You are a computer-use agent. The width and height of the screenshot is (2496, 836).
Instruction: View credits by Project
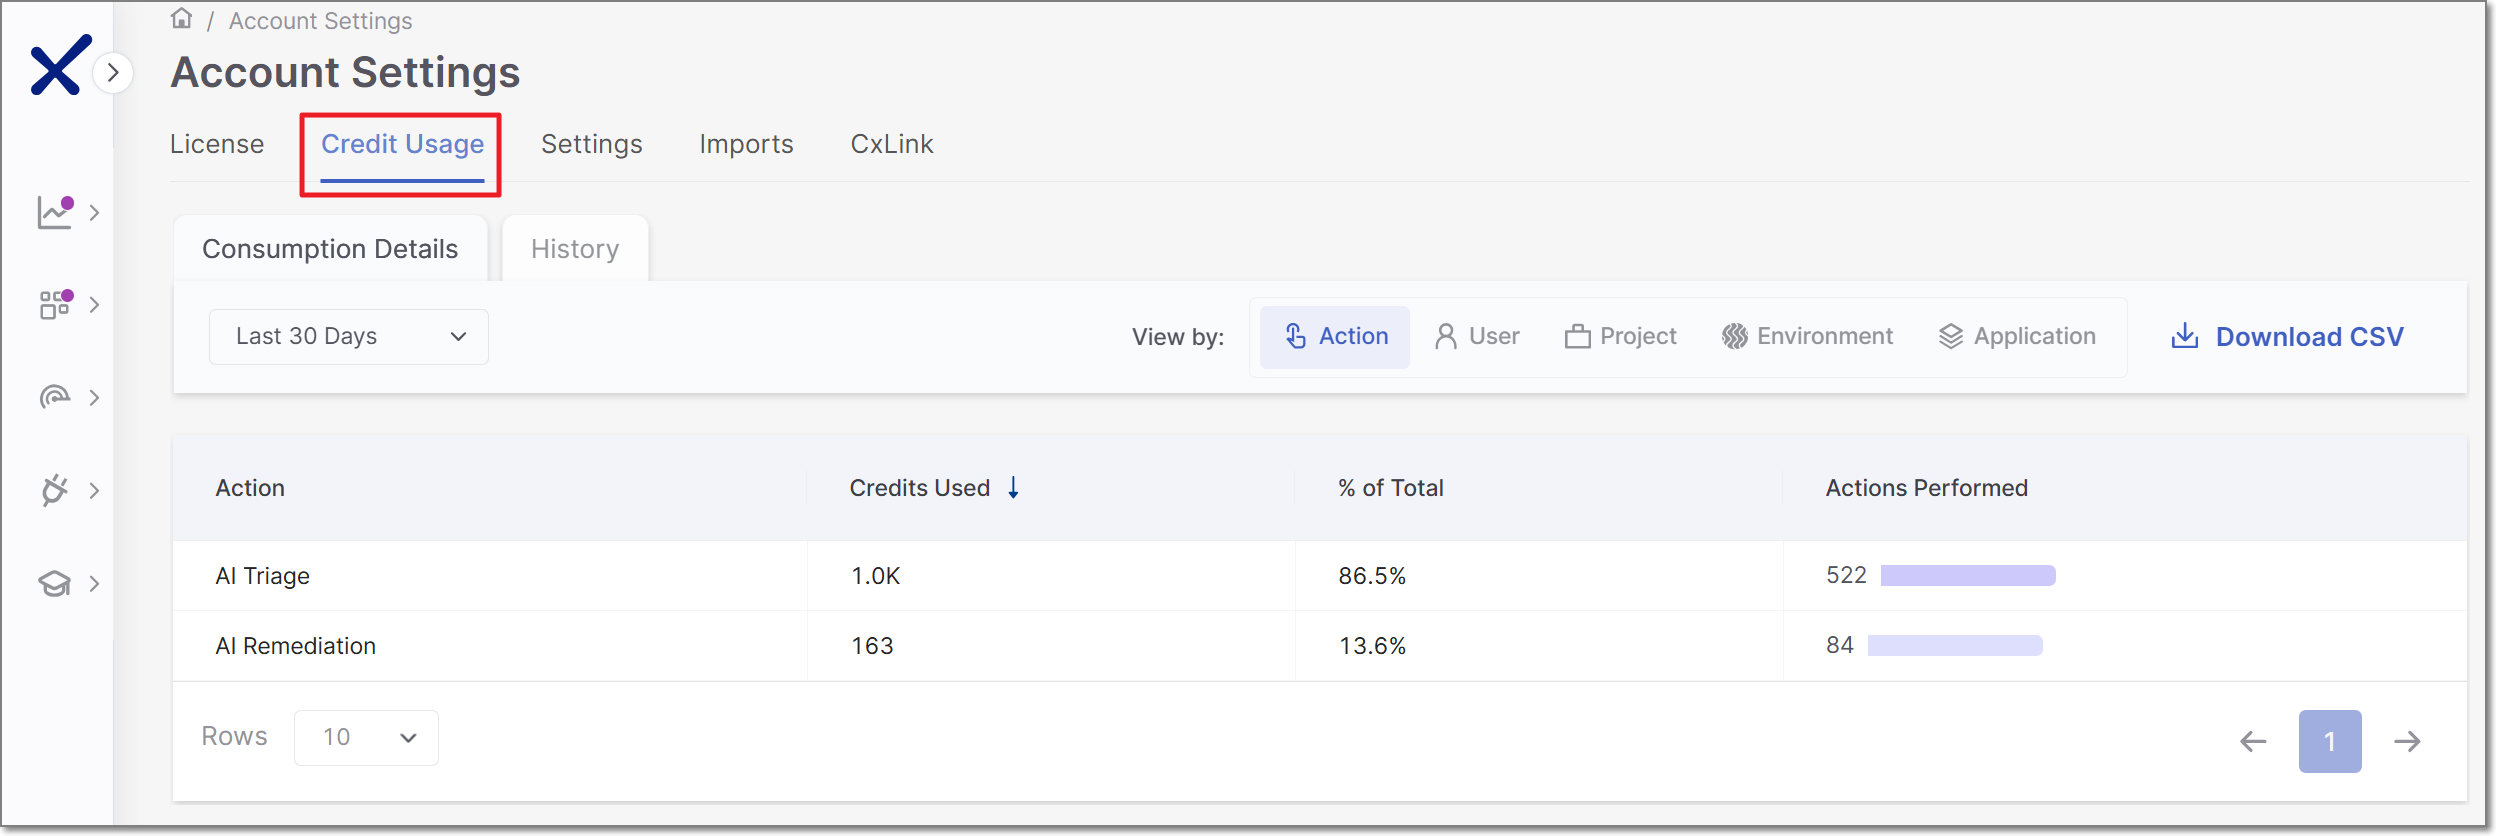click(1620, 337)
